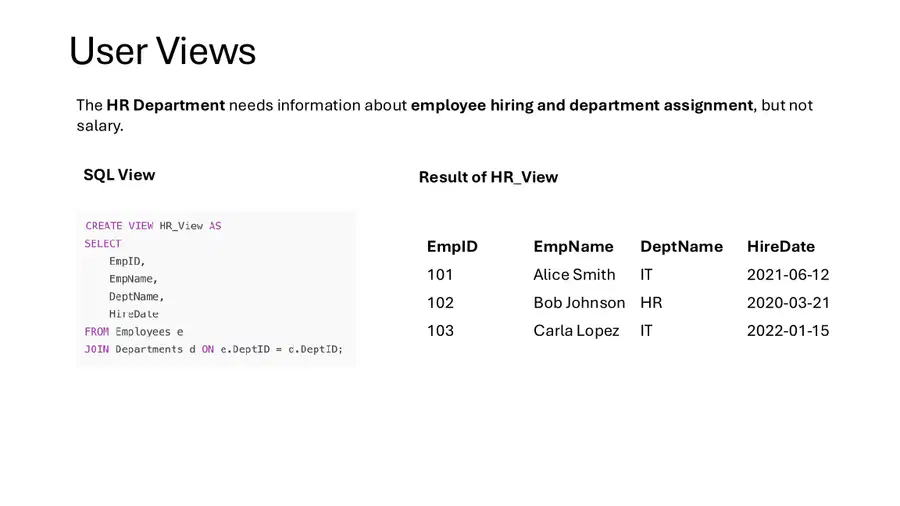Click the 2021-06-12 hire date cell

(x=788, y=275)
